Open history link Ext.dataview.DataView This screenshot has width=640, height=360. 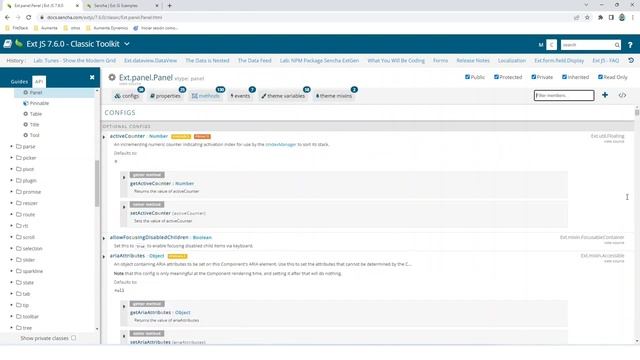click(151, 60)
